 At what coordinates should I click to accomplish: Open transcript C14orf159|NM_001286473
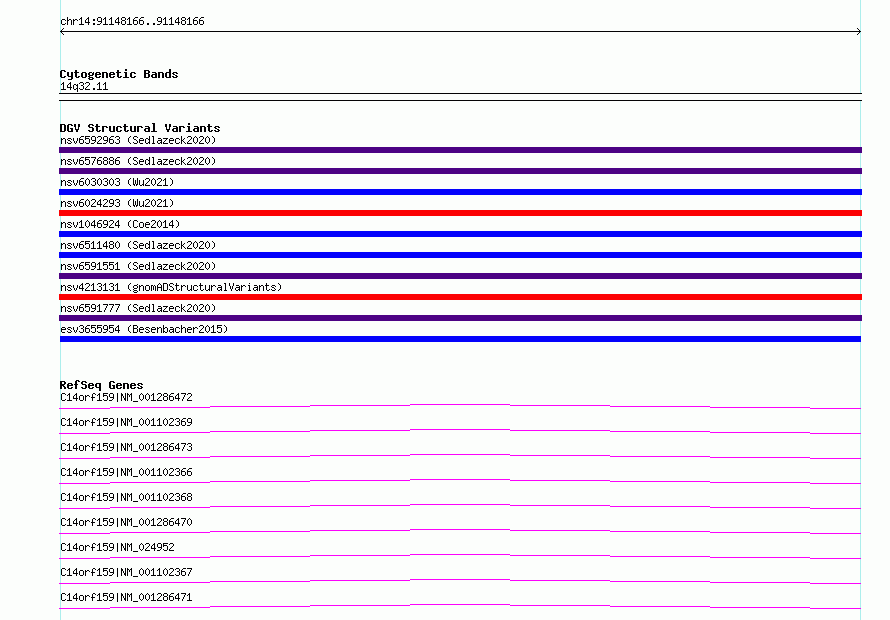click(x=126, y=447)
